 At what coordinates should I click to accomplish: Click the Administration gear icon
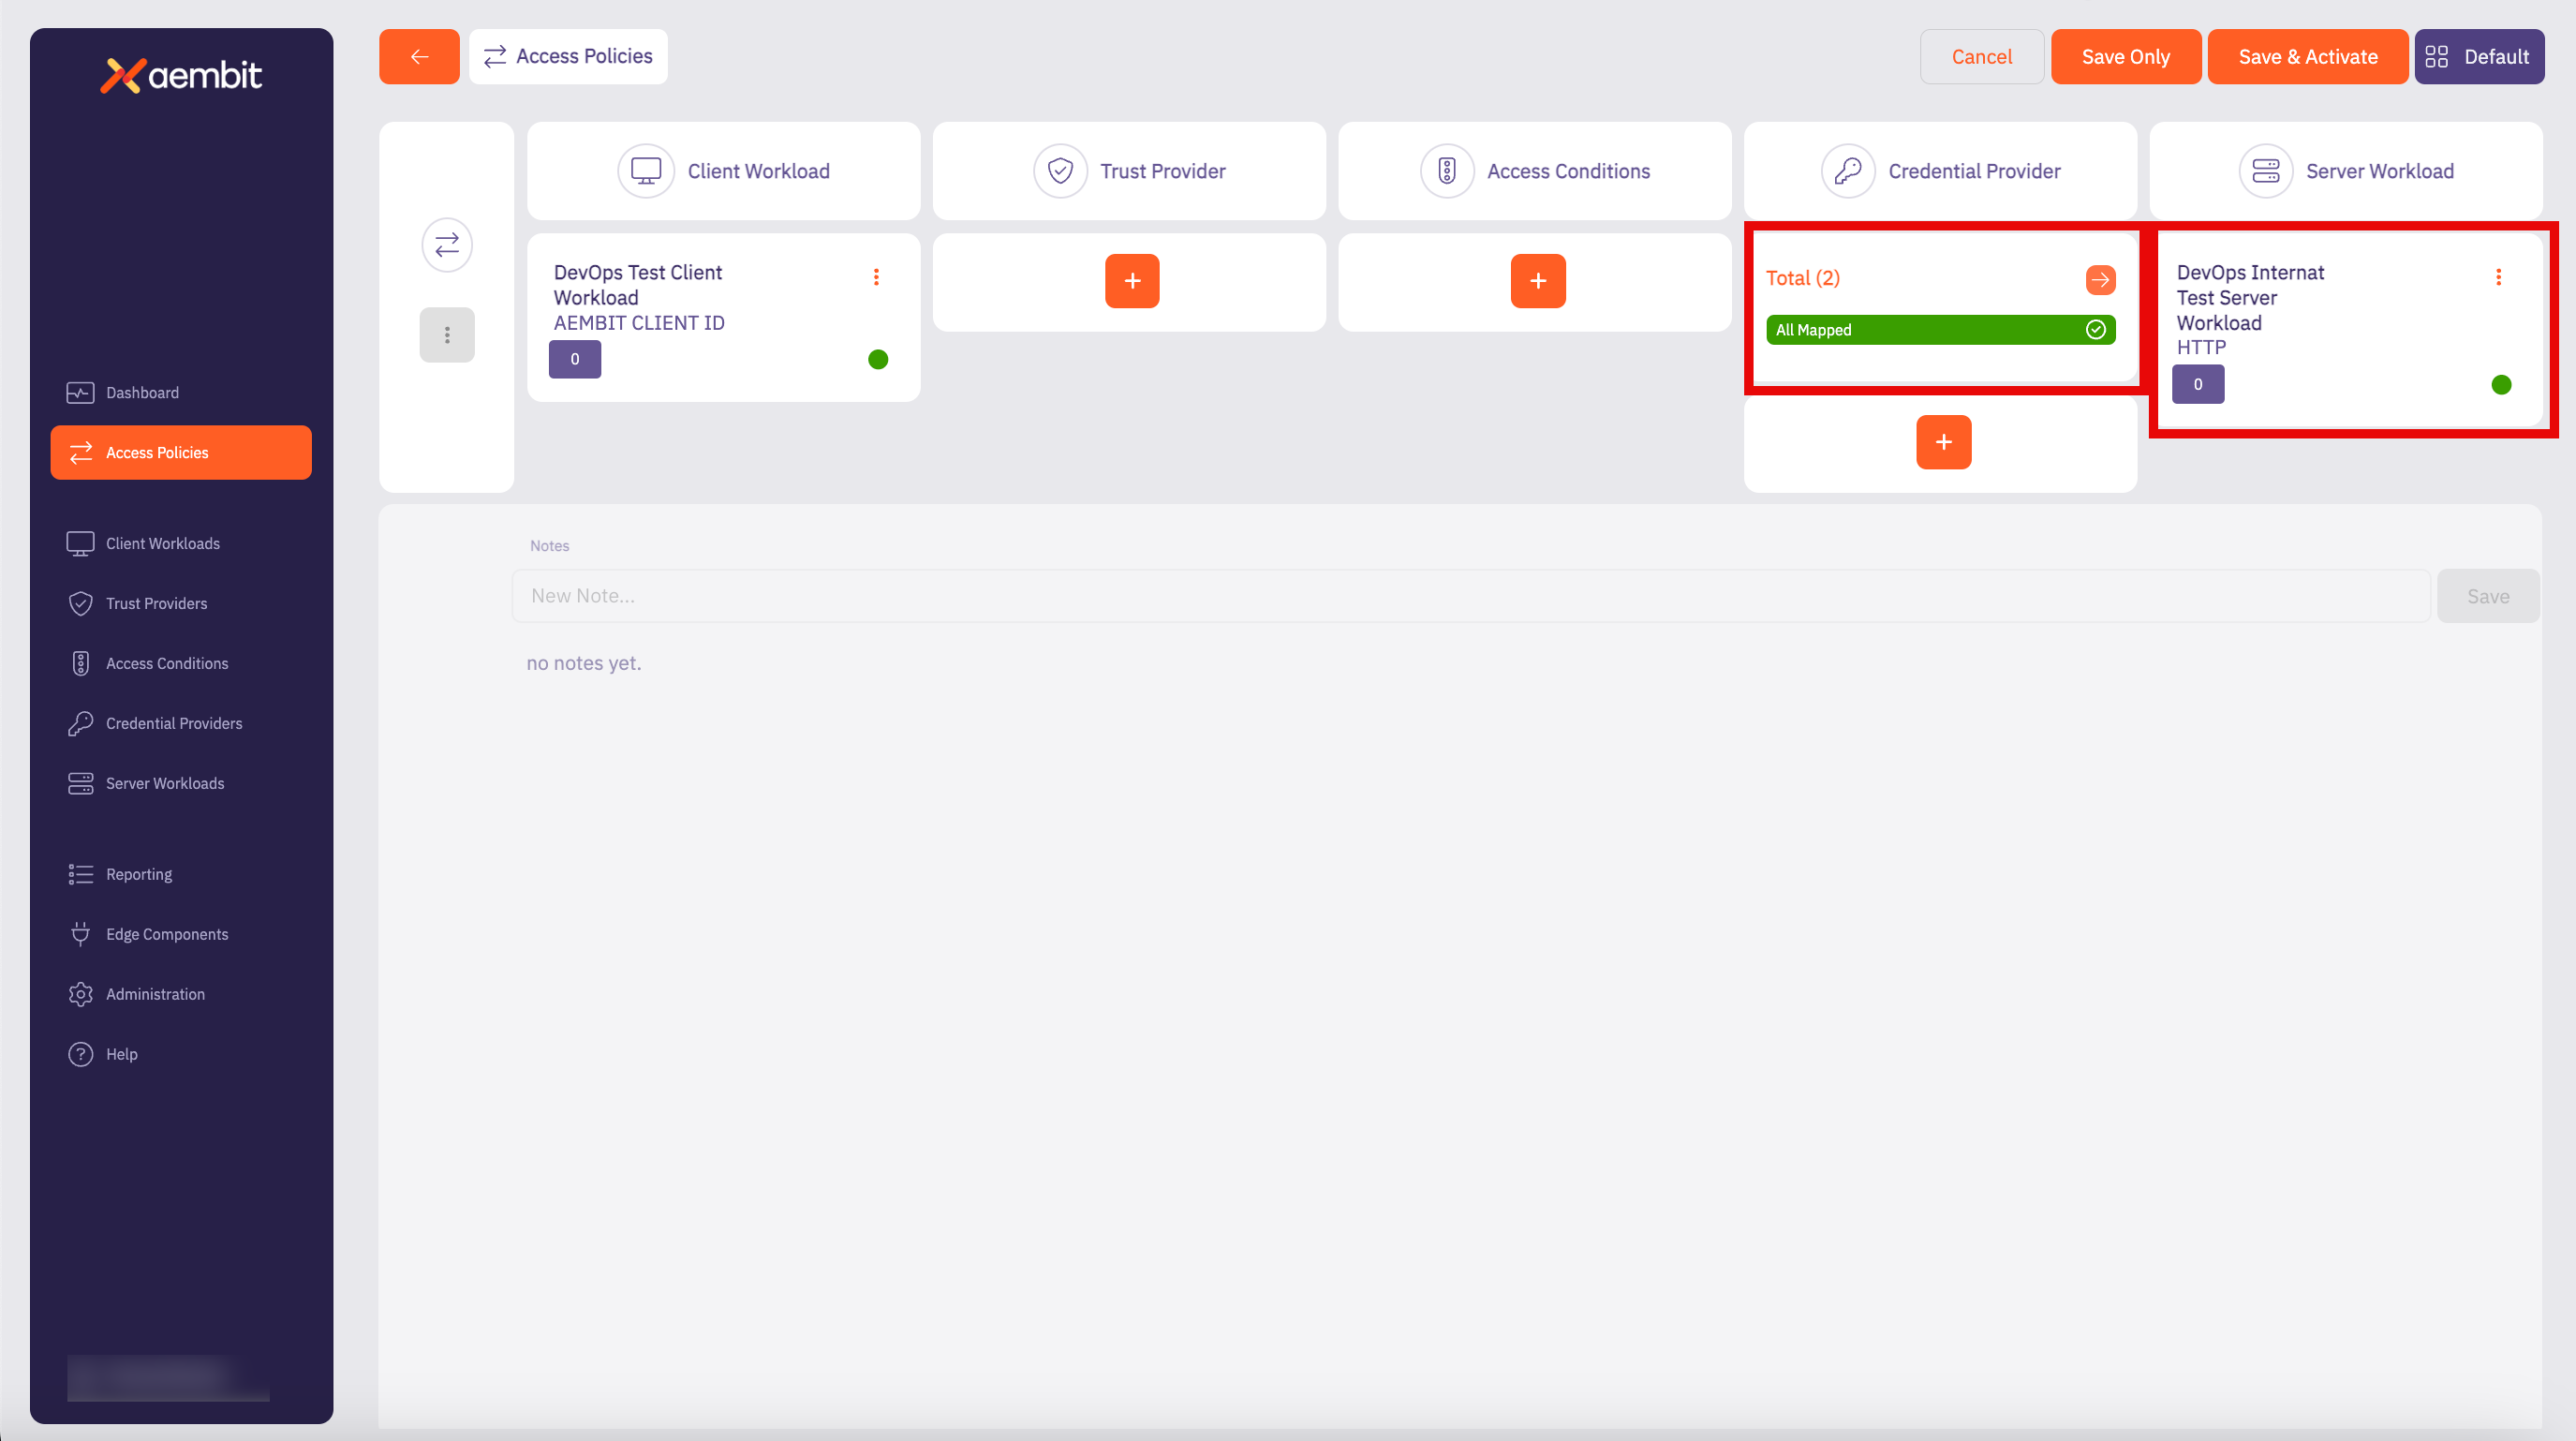(x=80, y=994)
